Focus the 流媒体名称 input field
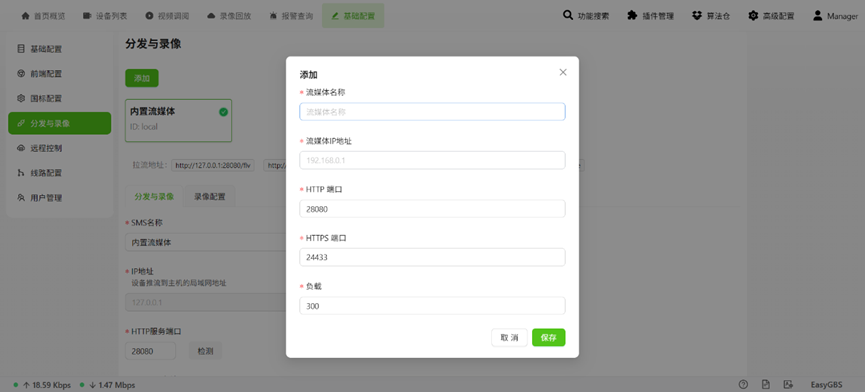865x392 pixels. coord(432,111)
